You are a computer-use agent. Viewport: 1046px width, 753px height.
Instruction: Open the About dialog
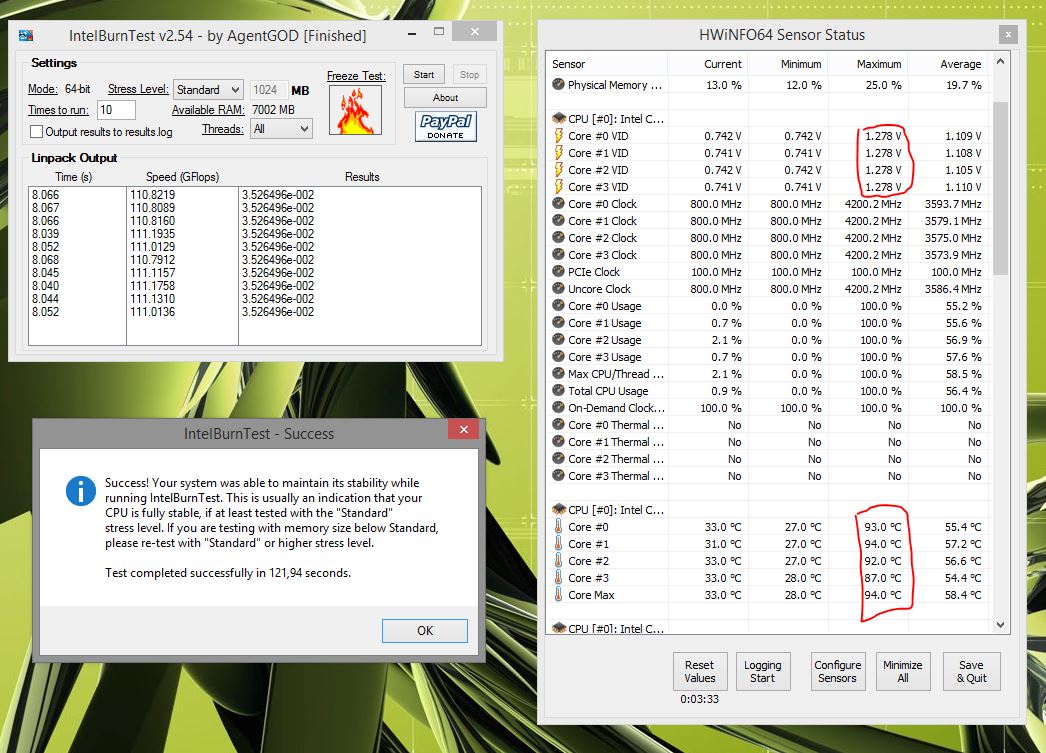(445, 97)
